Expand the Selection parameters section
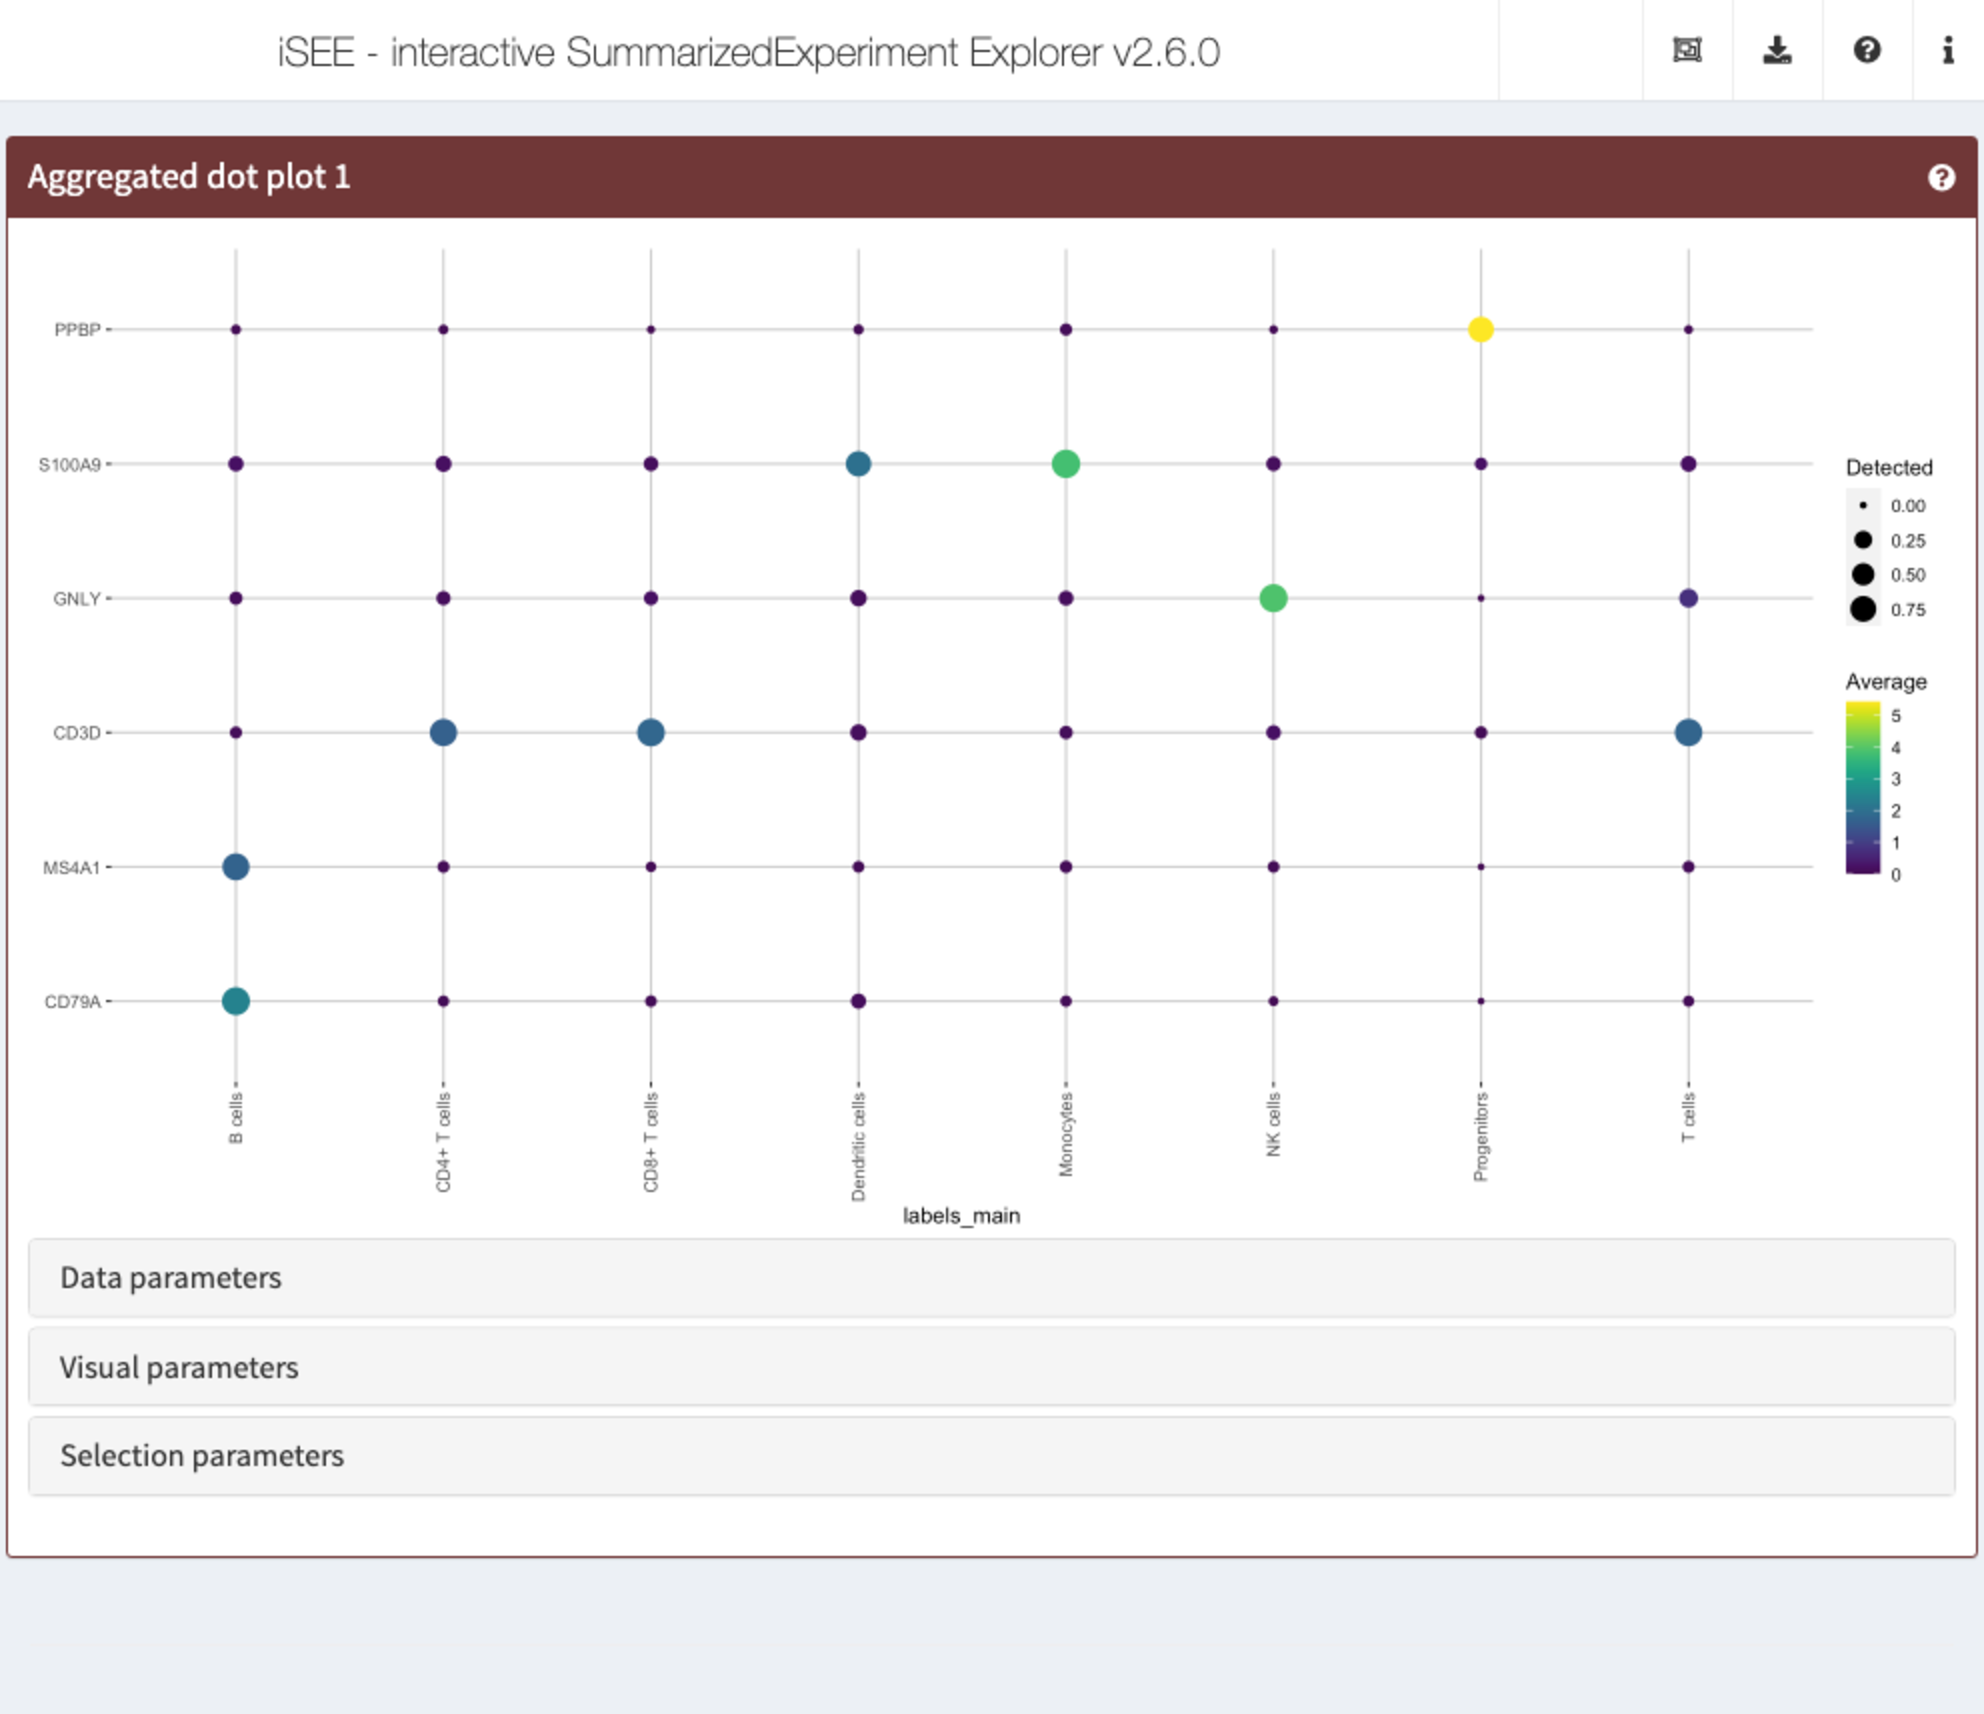This screenshot has width=1984, height=1714. (991, 1455)
